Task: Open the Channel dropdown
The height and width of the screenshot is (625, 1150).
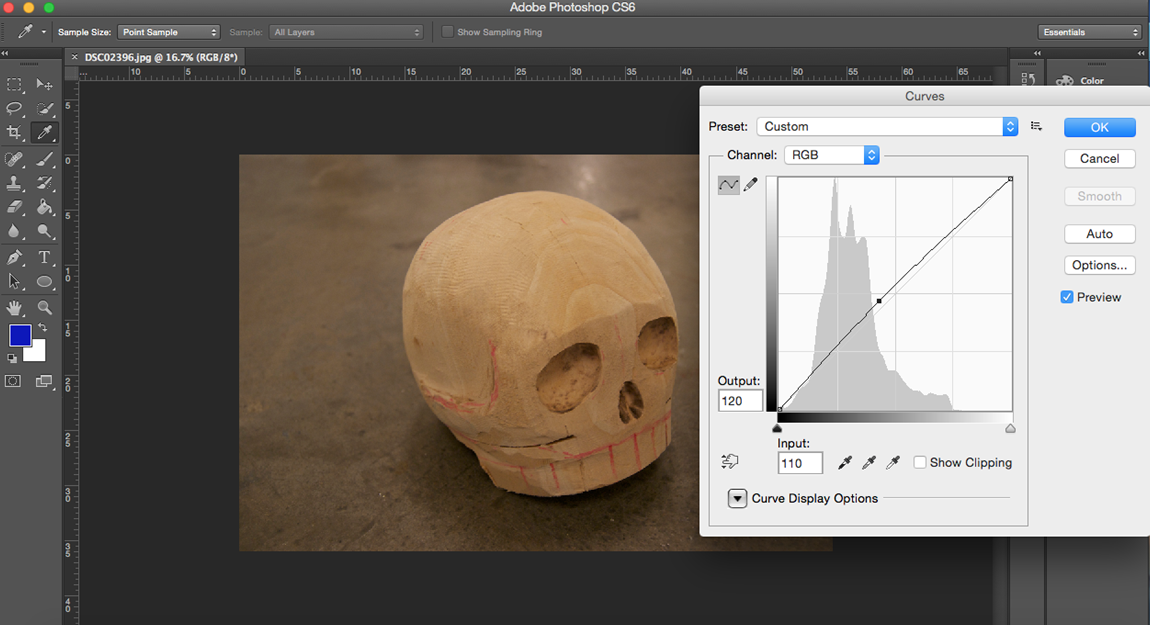Action: pos(832,155)
